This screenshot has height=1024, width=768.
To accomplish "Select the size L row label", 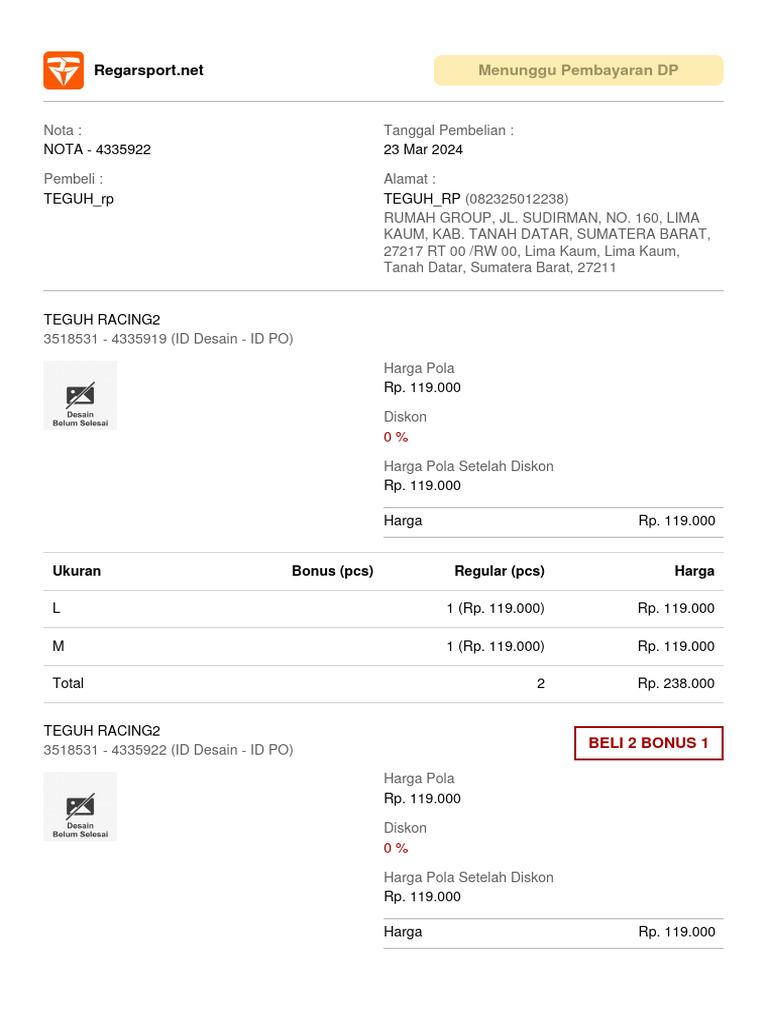I will pos(57,608).
